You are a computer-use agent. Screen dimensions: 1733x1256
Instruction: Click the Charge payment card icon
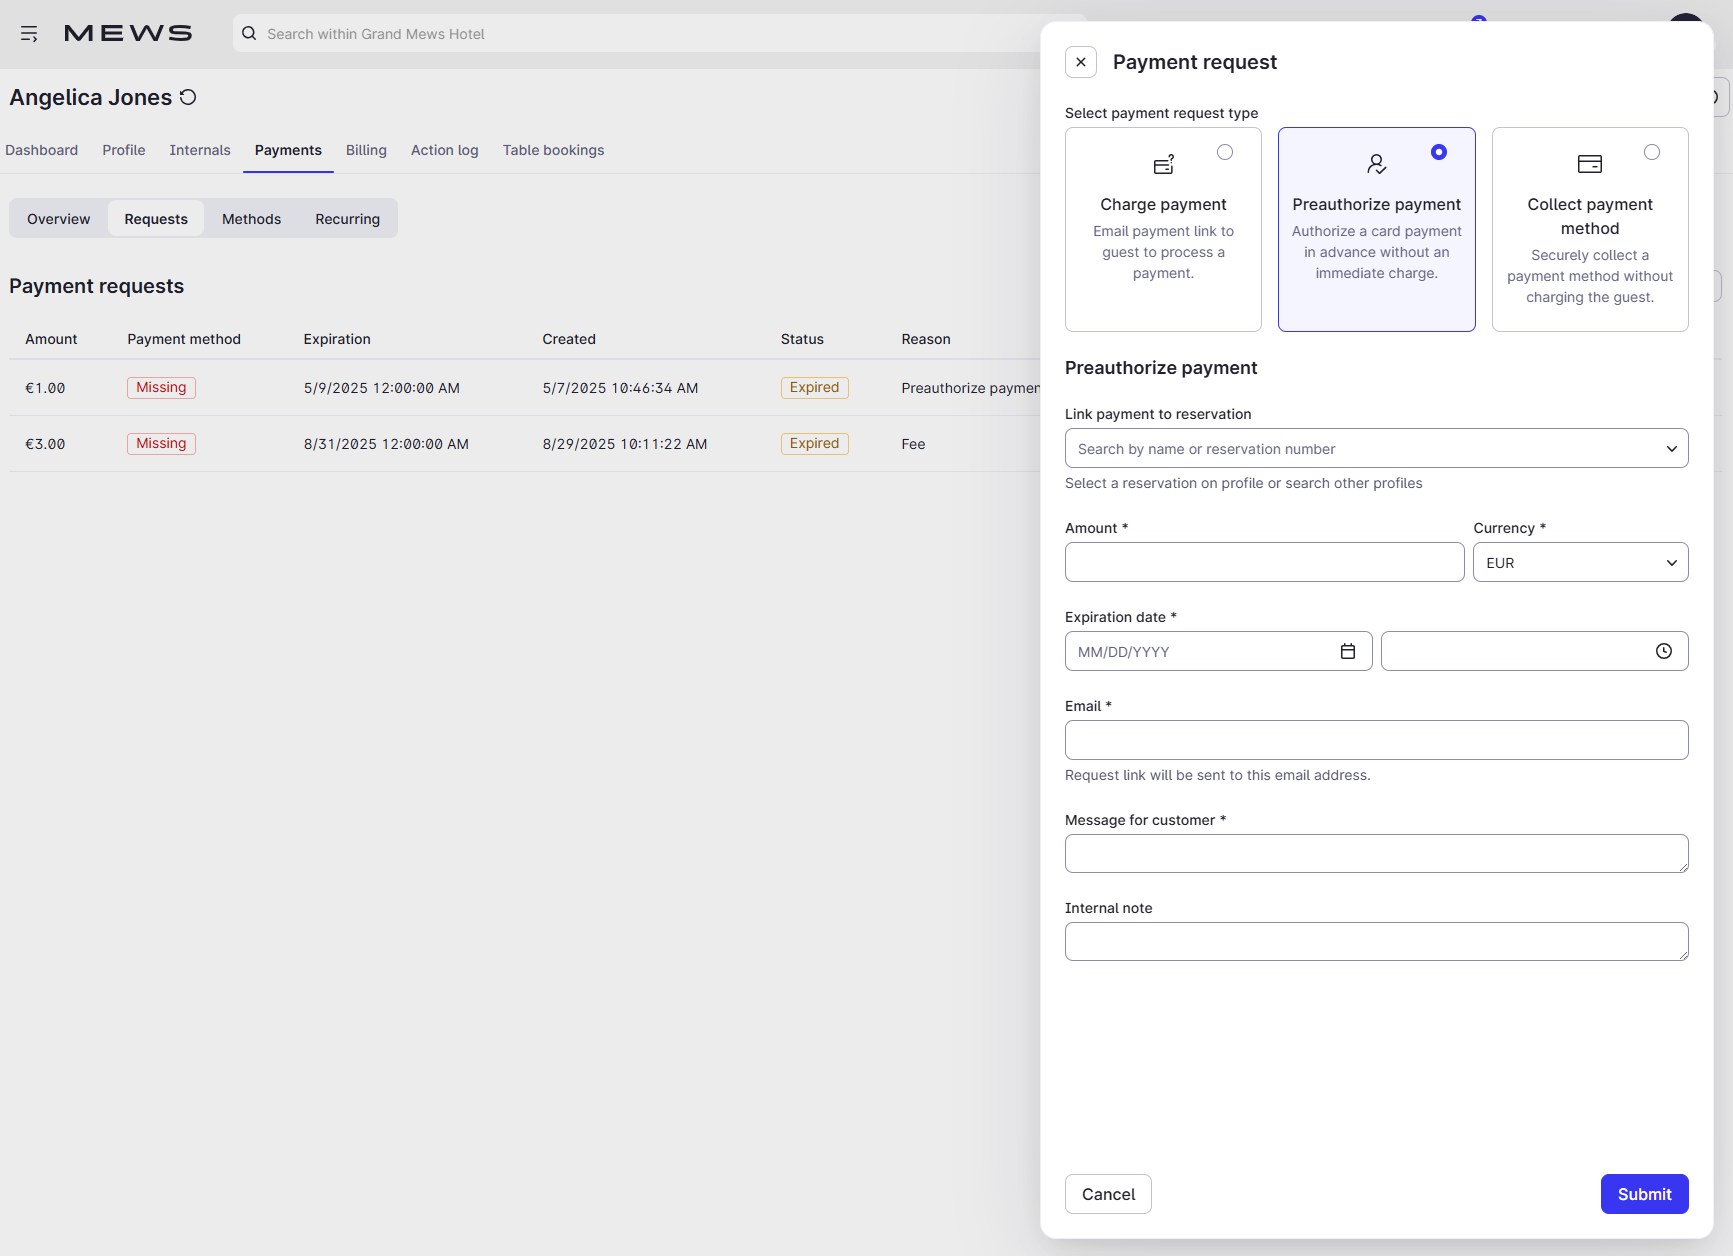1164,164
